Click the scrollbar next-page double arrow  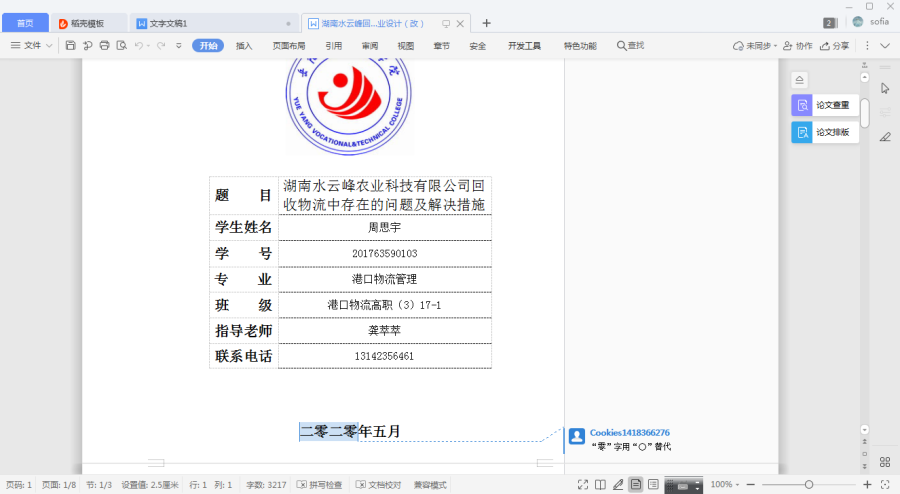click(x=864, y=466)
